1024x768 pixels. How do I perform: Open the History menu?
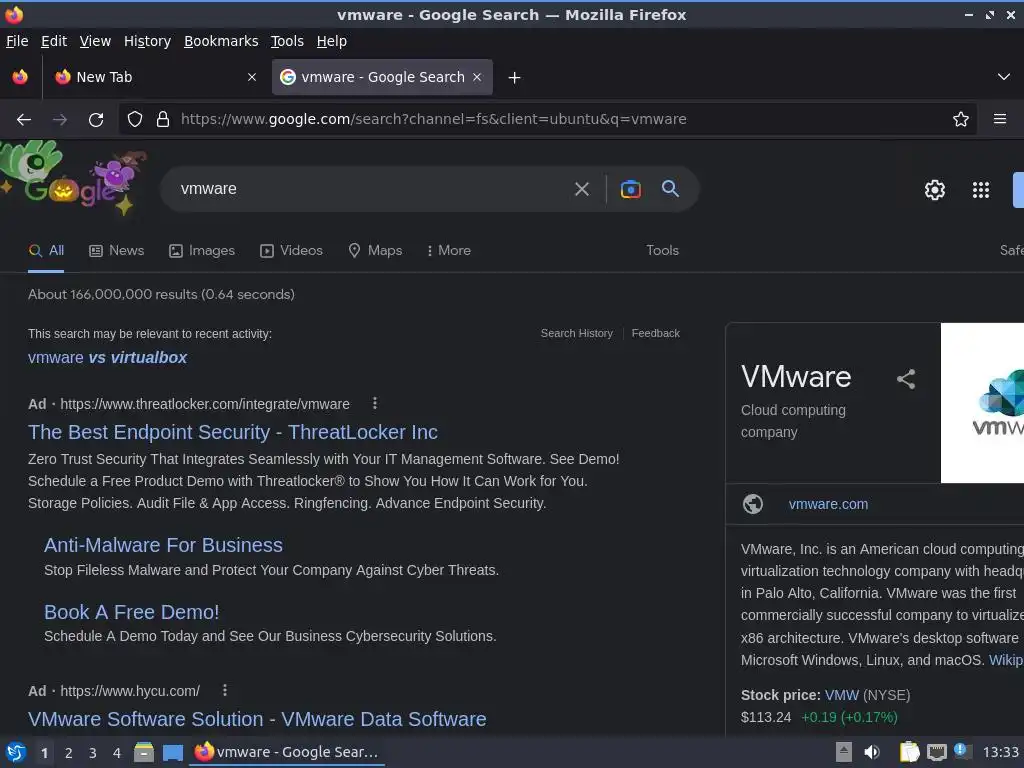(147, 41)
